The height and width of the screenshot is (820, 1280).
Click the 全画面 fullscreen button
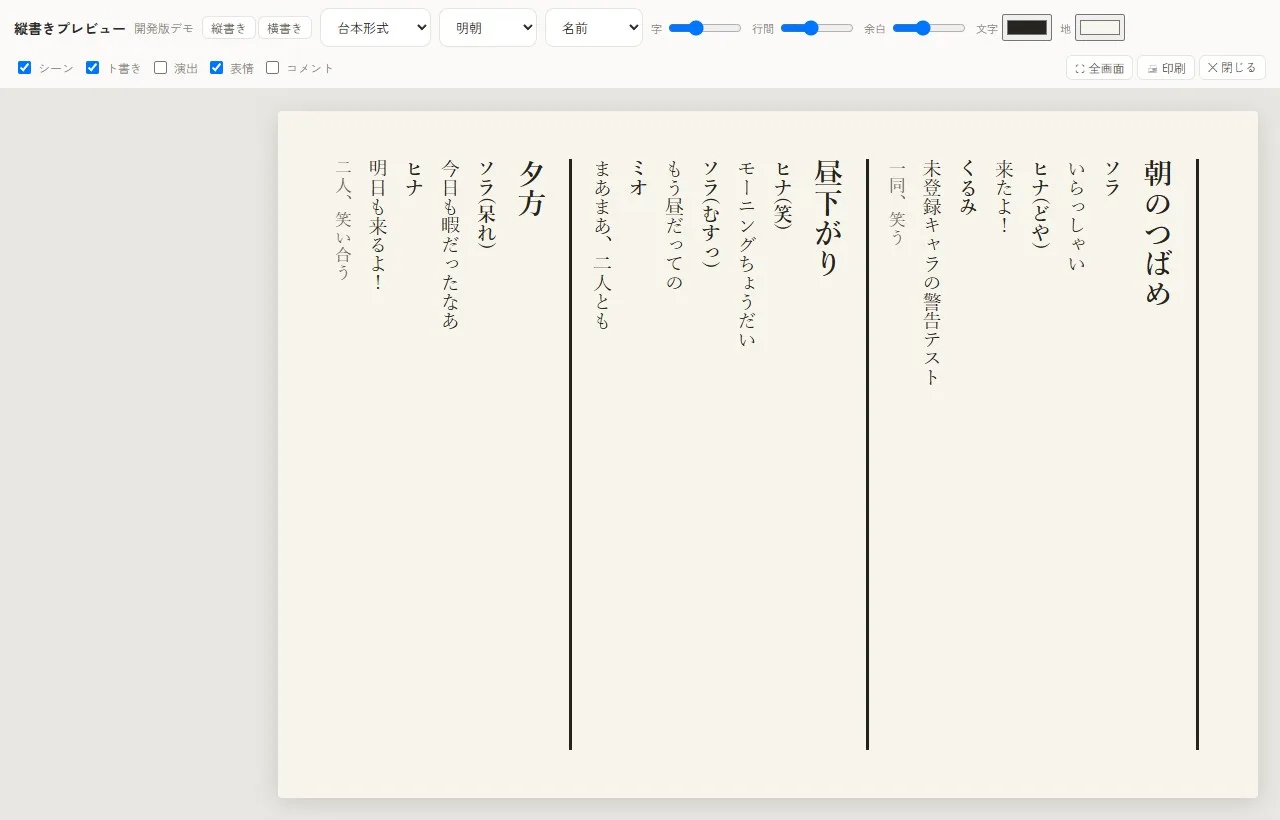1099,68
